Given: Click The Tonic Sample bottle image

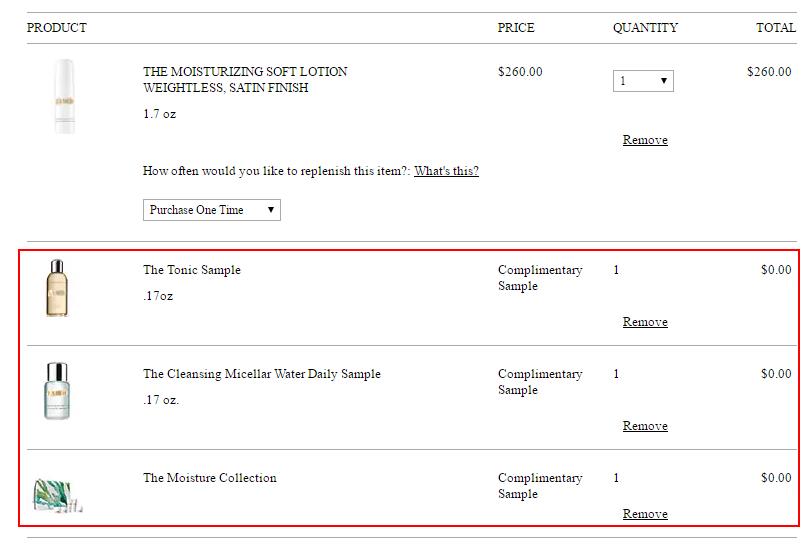Looking at the screenshot, I should (x=57, y=288).
